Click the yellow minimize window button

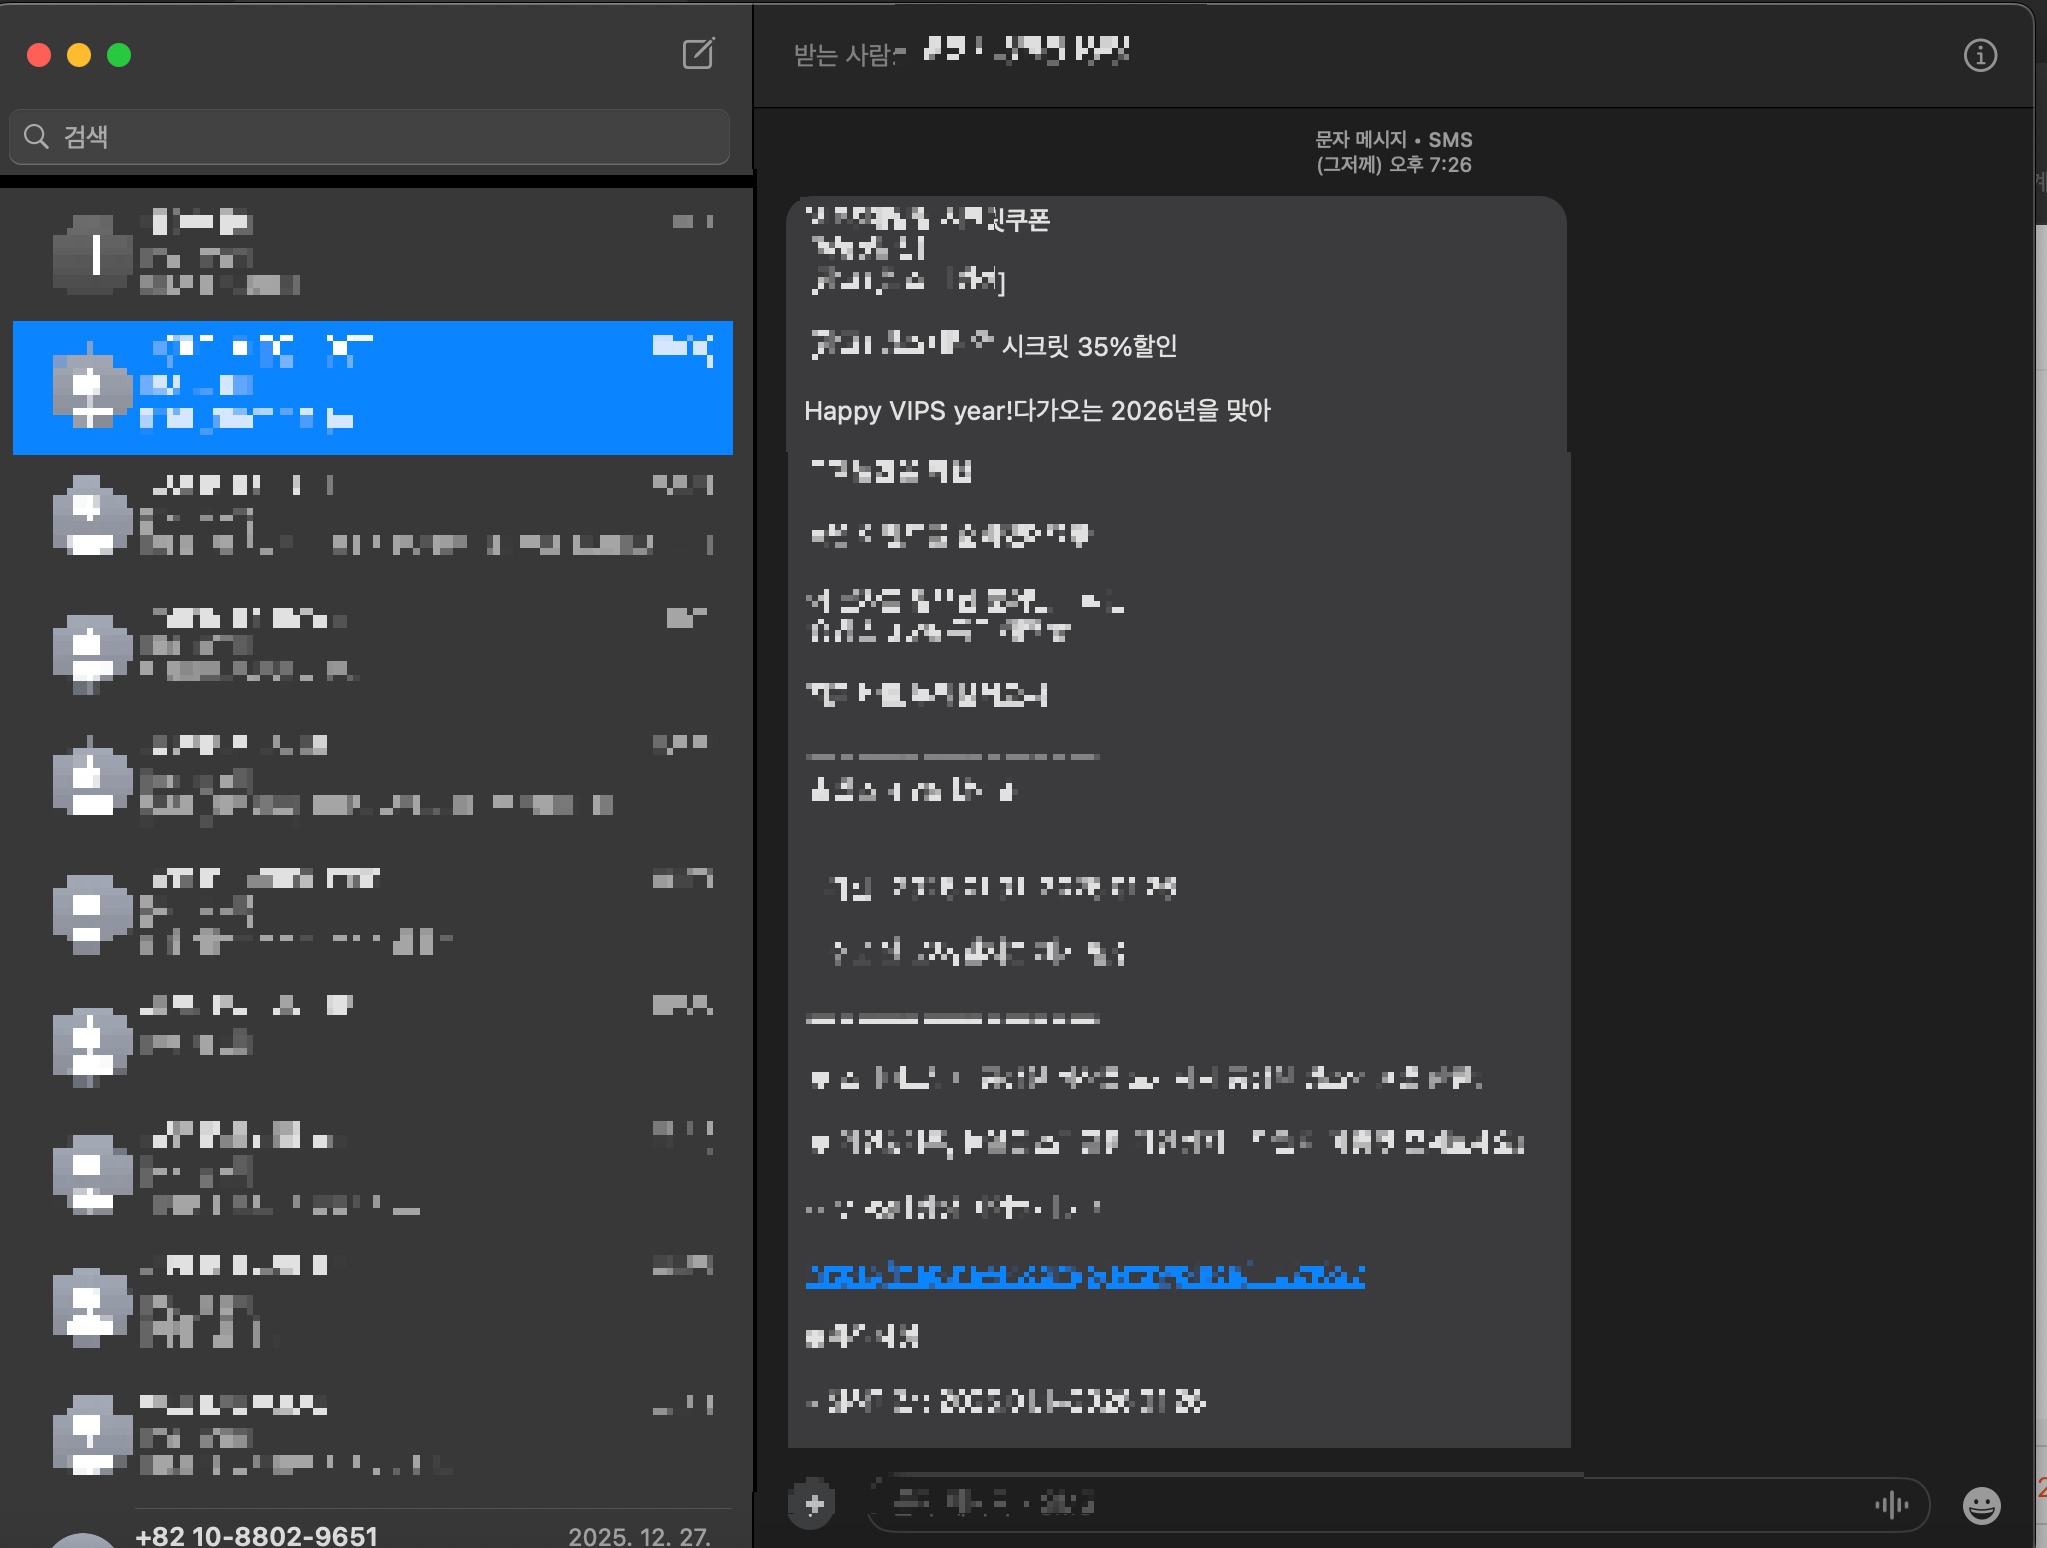coord(79,55)
